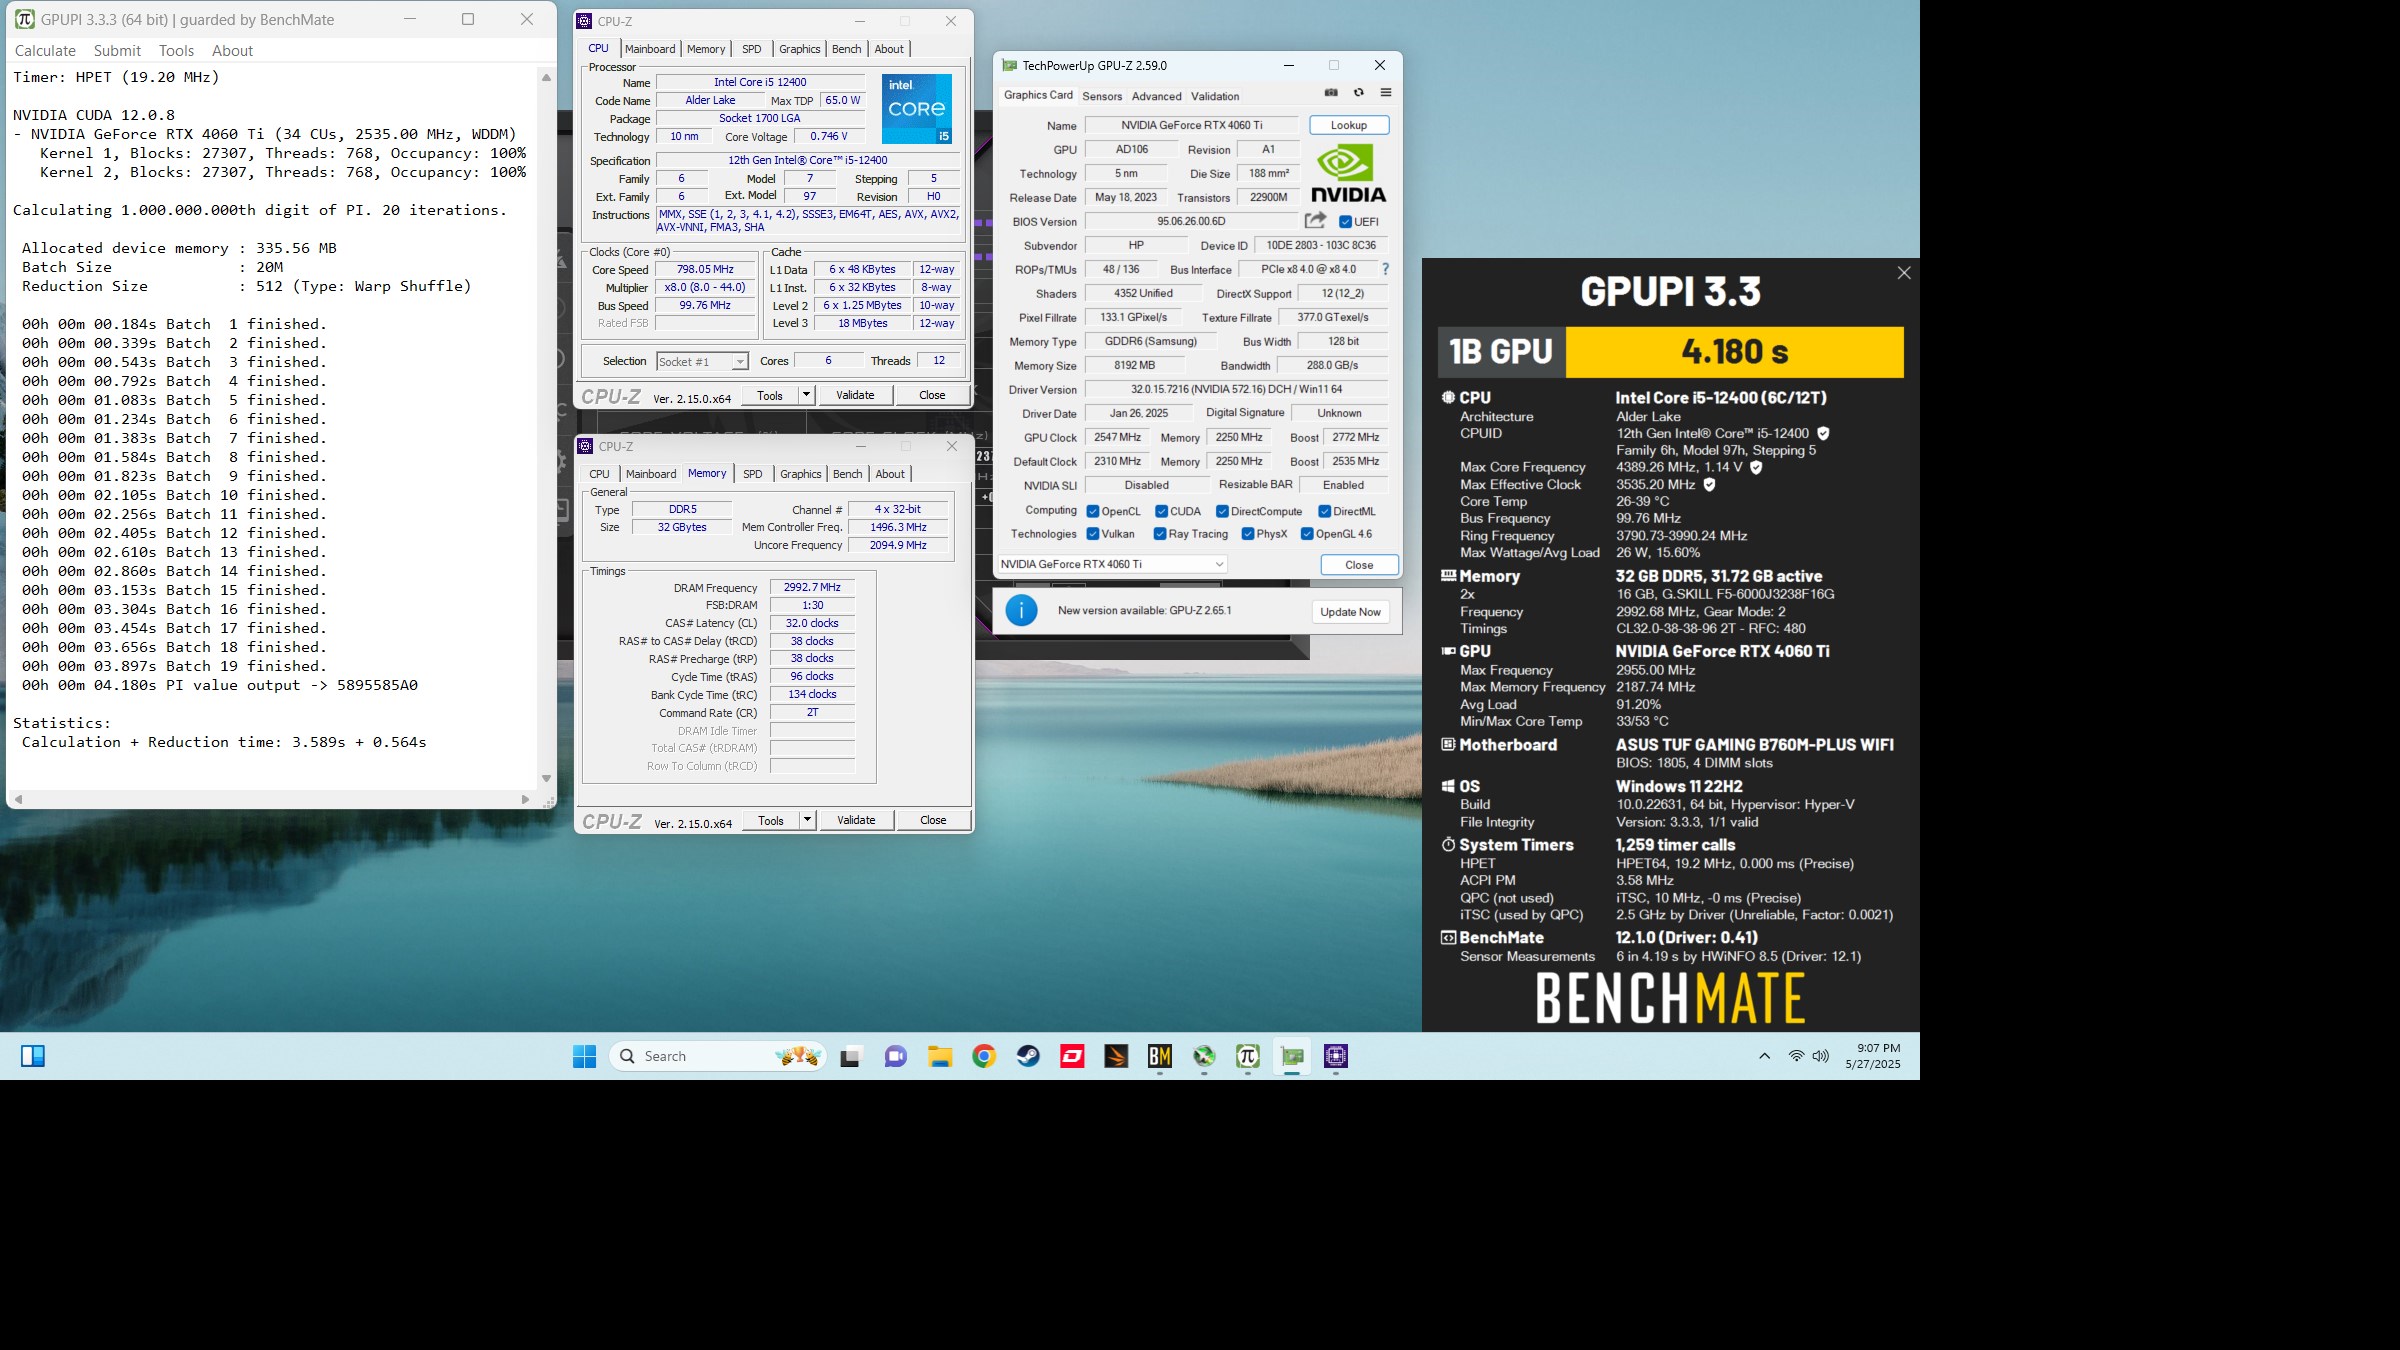Open the Wi-Fi network tray icon
2400x1350 pixels.
[x=1796, y=1056]
